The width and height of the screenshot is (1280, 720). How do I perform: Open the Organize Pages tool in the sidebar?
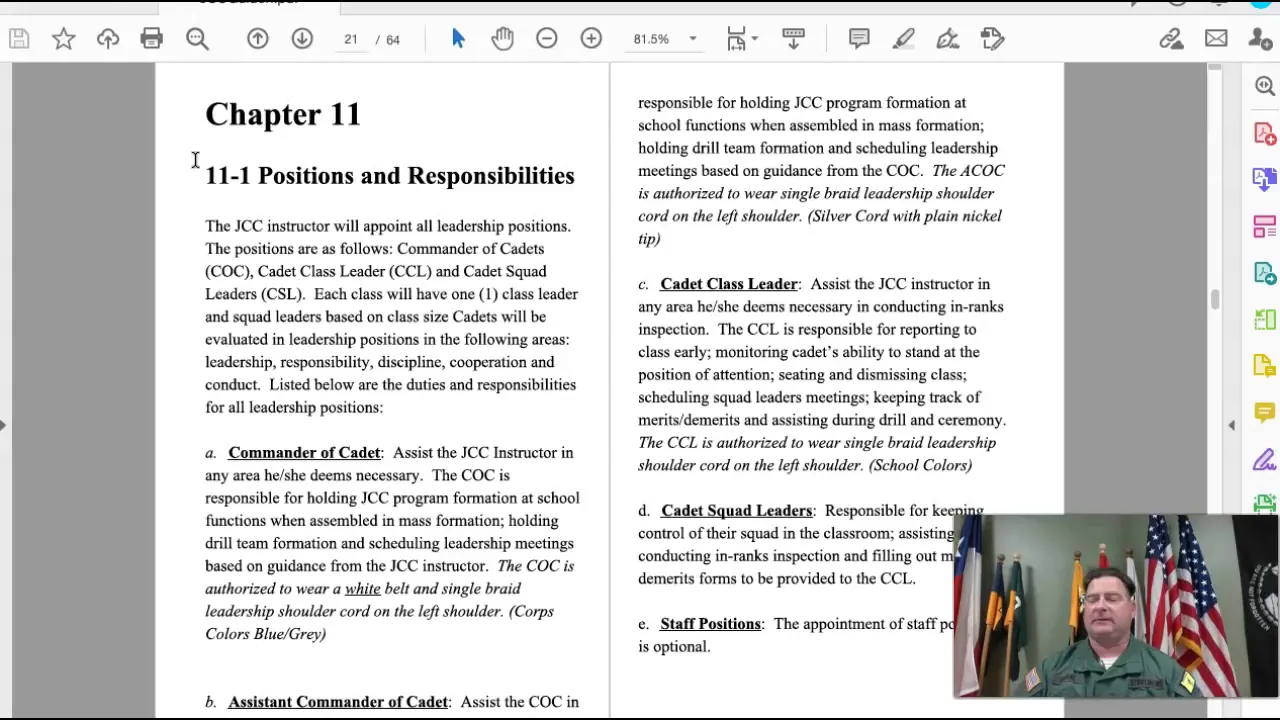tap(1265, 226)
